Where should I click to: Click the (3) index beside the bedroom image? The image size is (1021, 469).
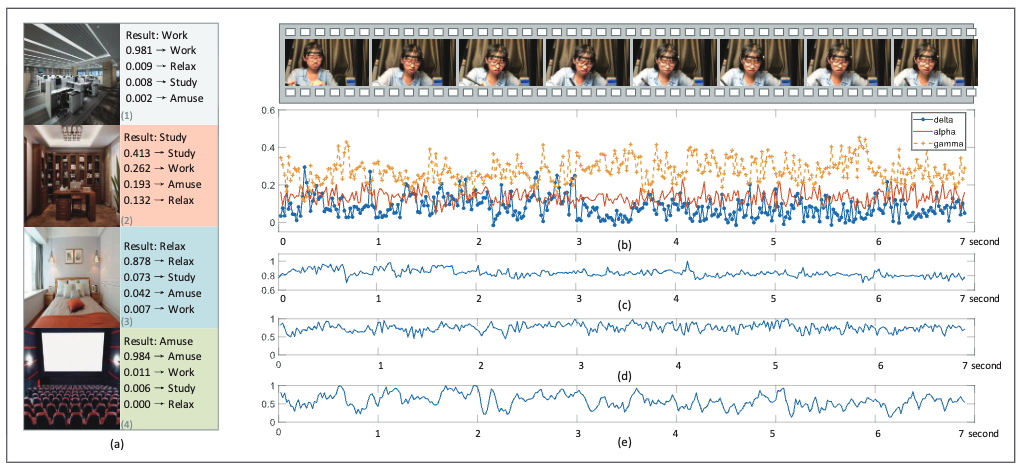pos(126,322)
